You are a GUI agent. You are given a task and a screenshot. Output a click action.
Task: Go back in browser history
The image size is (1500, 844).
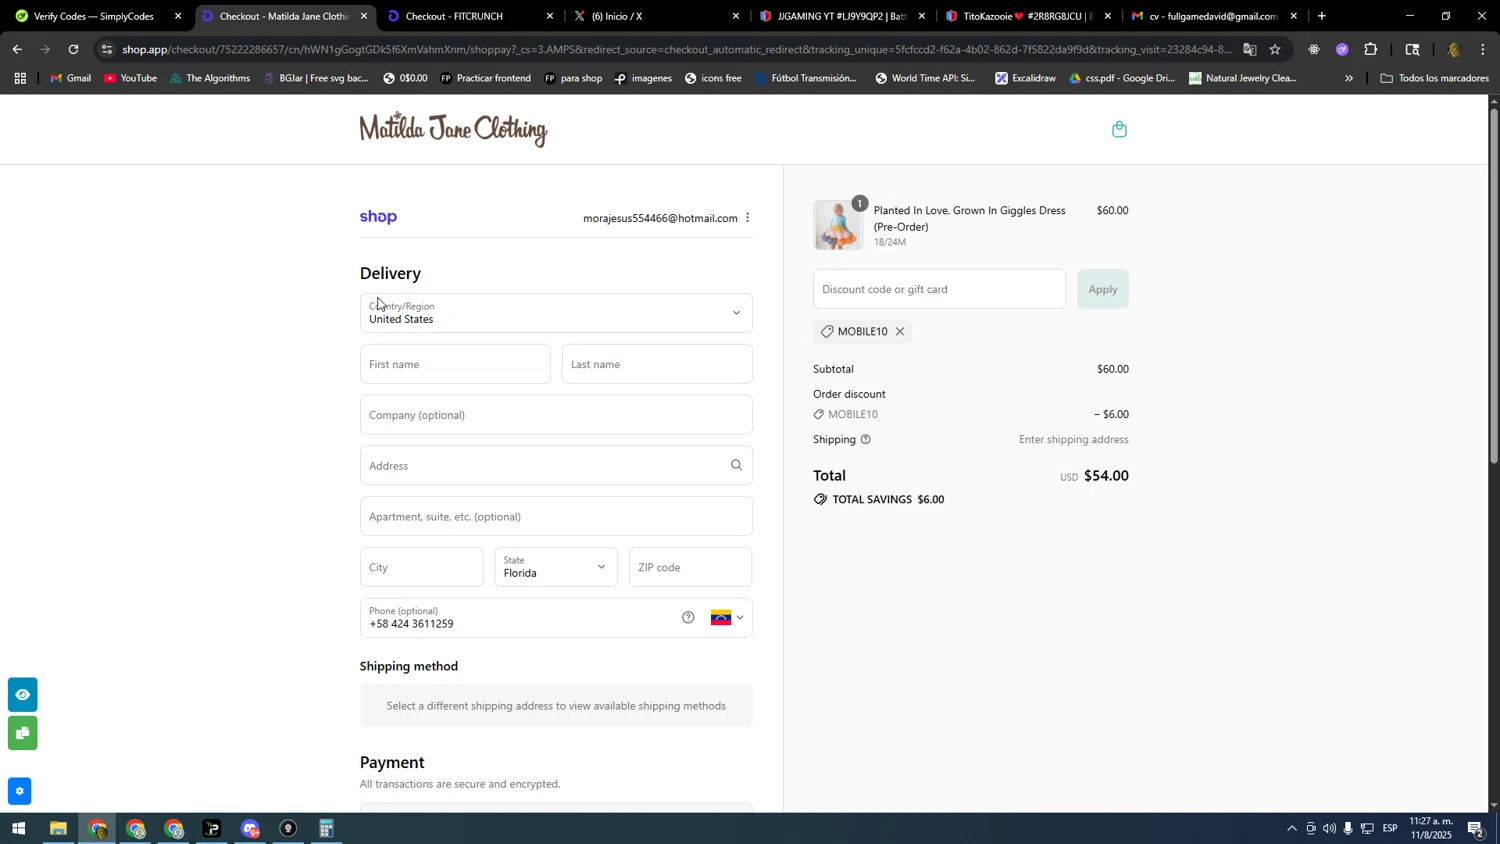(x=17, y=49)
